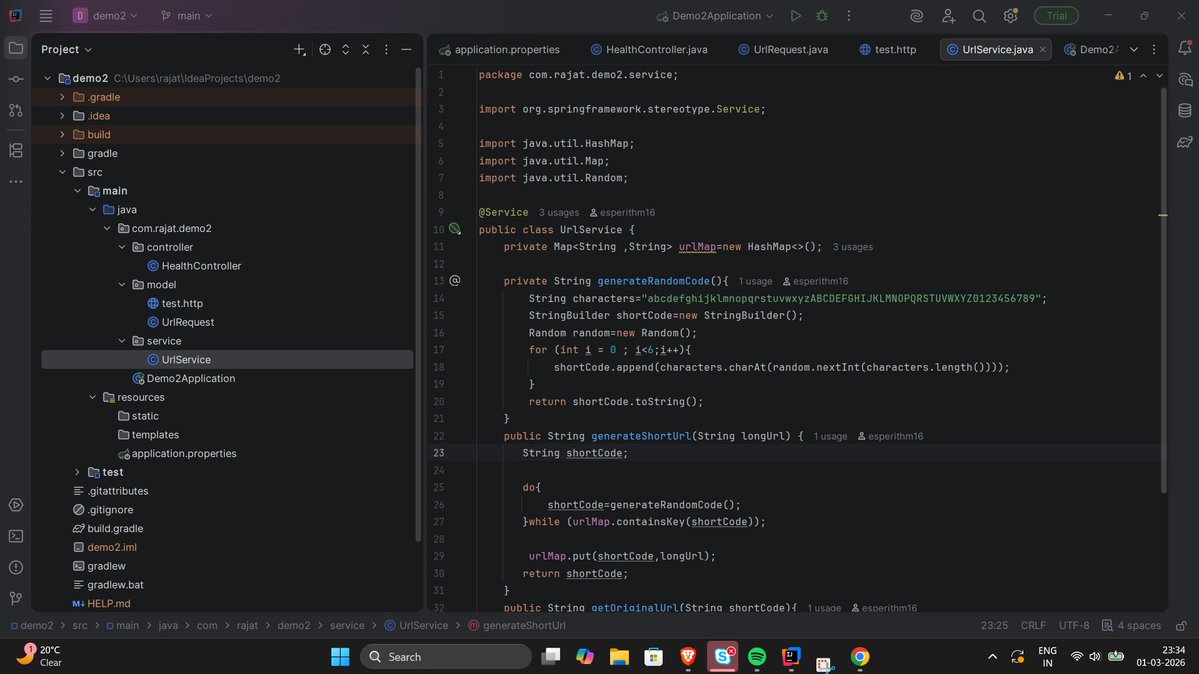Open the Commit tool window

coord(15,79)
